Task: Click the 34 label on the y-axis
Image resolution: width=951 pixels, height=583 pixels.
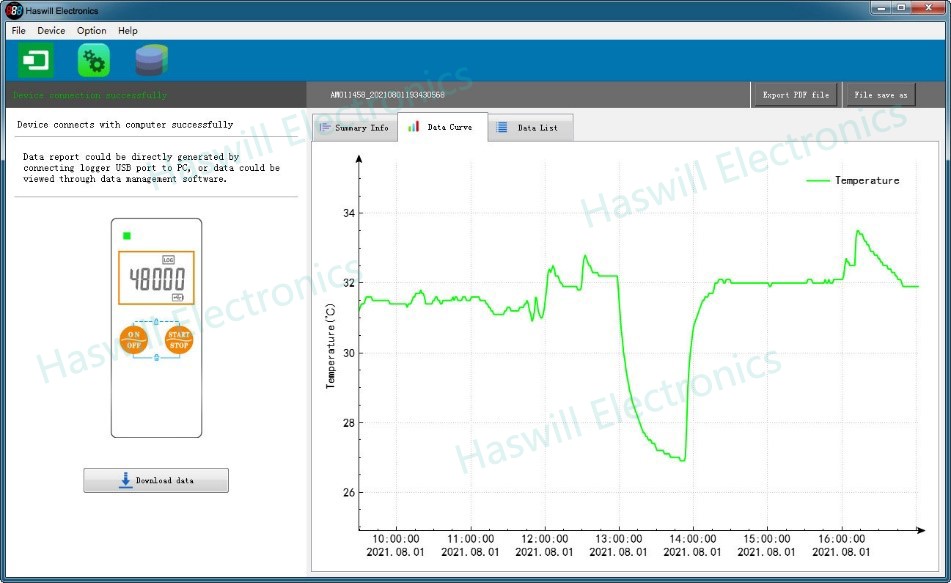Action: click(x=349, y=213)
